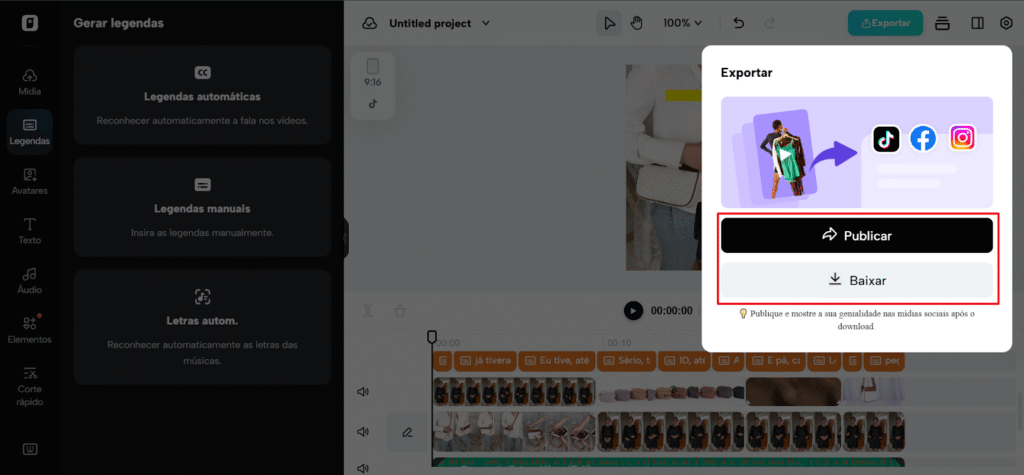
Task: Click the timeline playhead marker
Action: 432,336
